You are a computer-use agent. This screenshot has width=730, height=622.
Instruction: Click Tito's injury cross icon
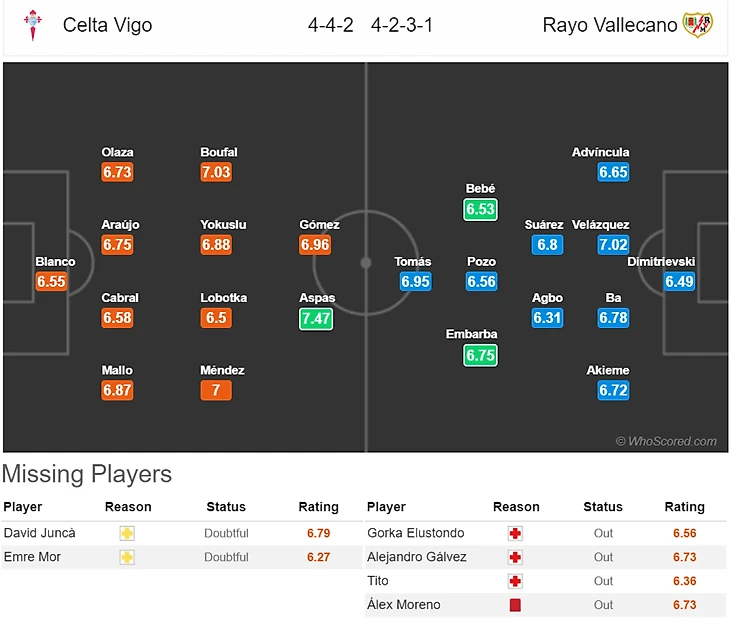click(516, 581)
